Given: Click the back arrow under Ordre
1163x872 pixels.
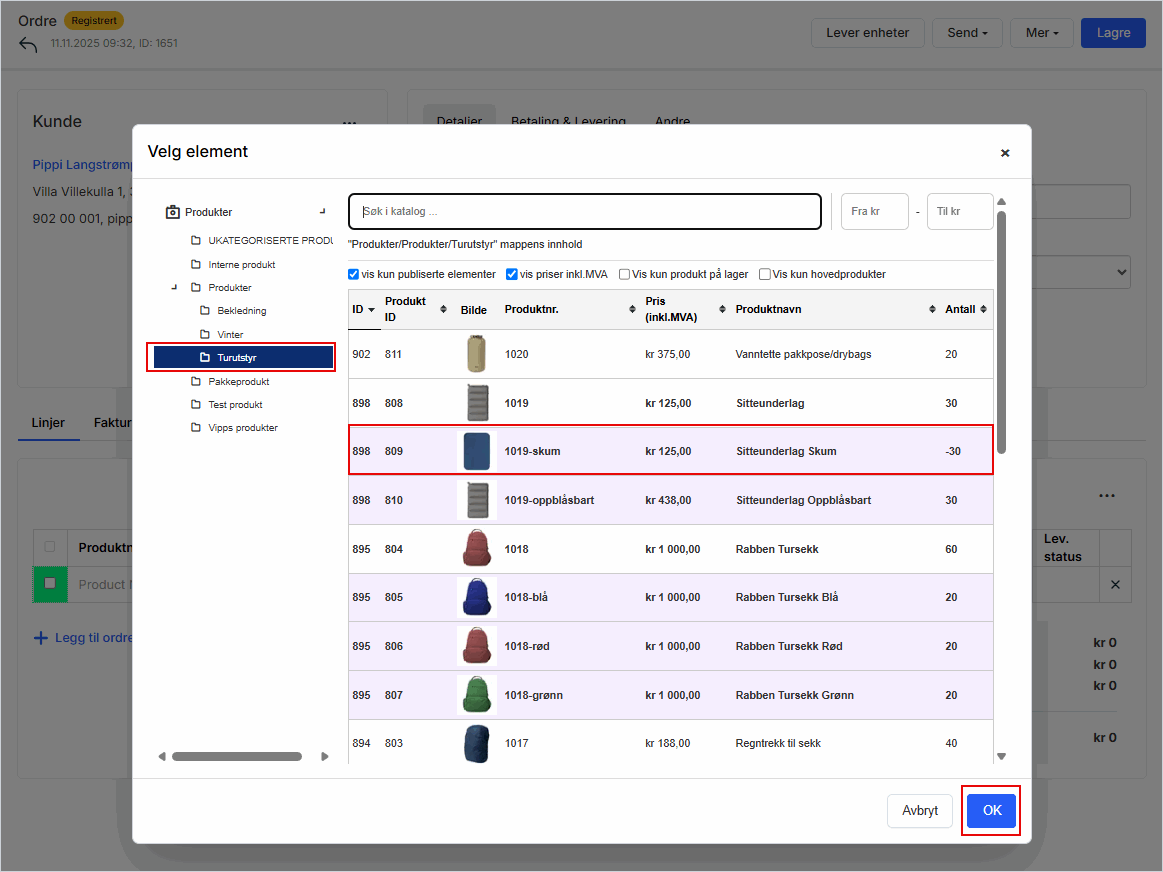Looking at the screenshot, I should [28, 45].
